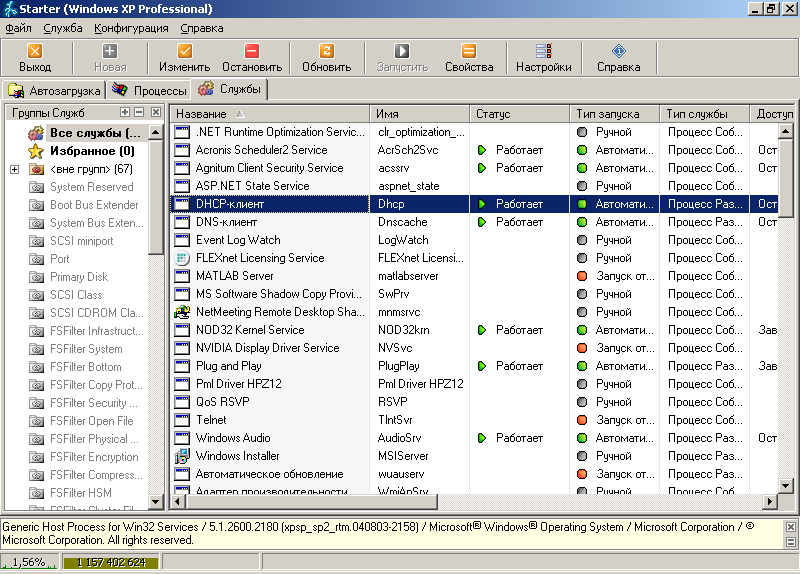Viewport: 800px width, 574px height.
Task: Click the aspnet_state name cell
Action: (x=409, y=186)
